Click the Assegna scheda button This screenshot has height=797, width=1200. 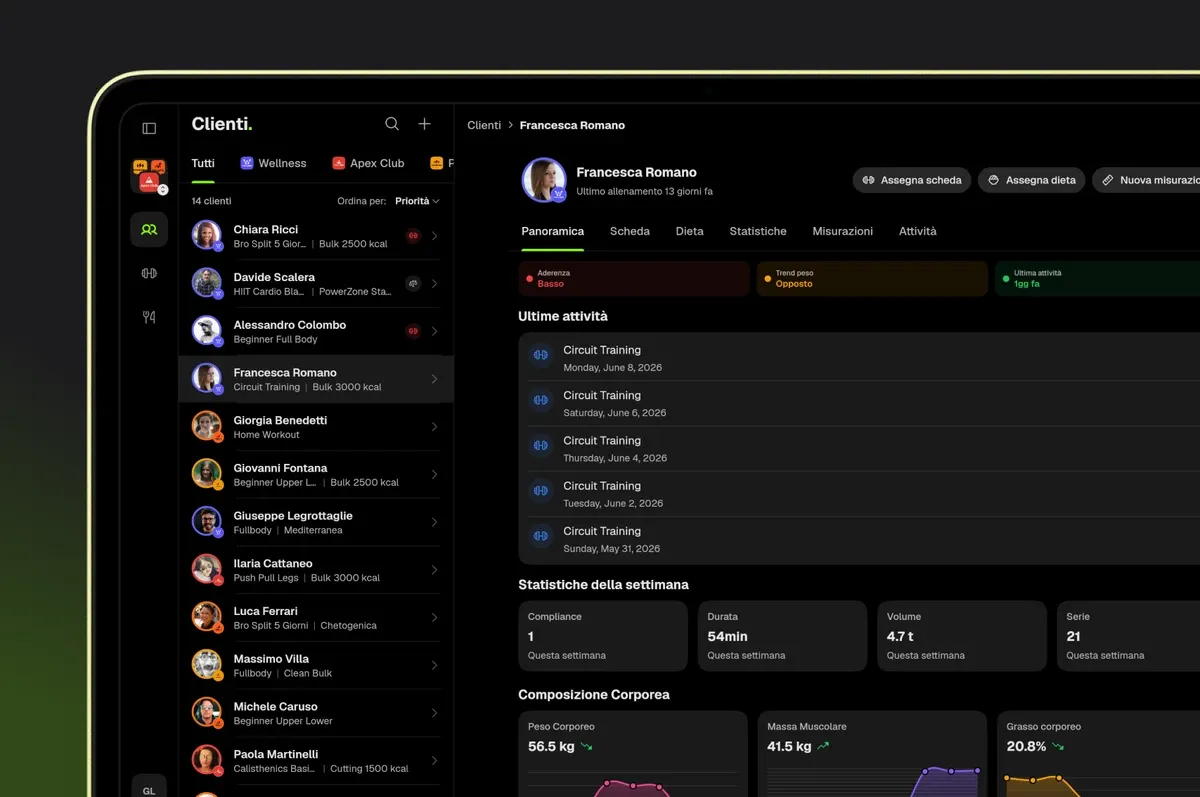point(912,180)
